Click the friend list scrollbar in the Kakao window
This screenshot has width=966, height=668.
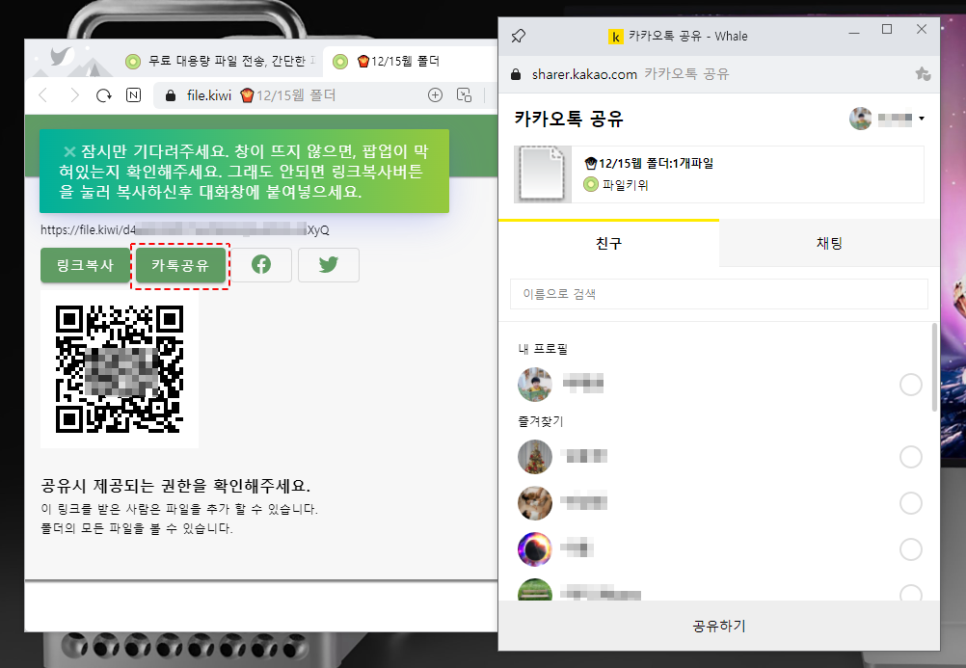tap(934, 367)
